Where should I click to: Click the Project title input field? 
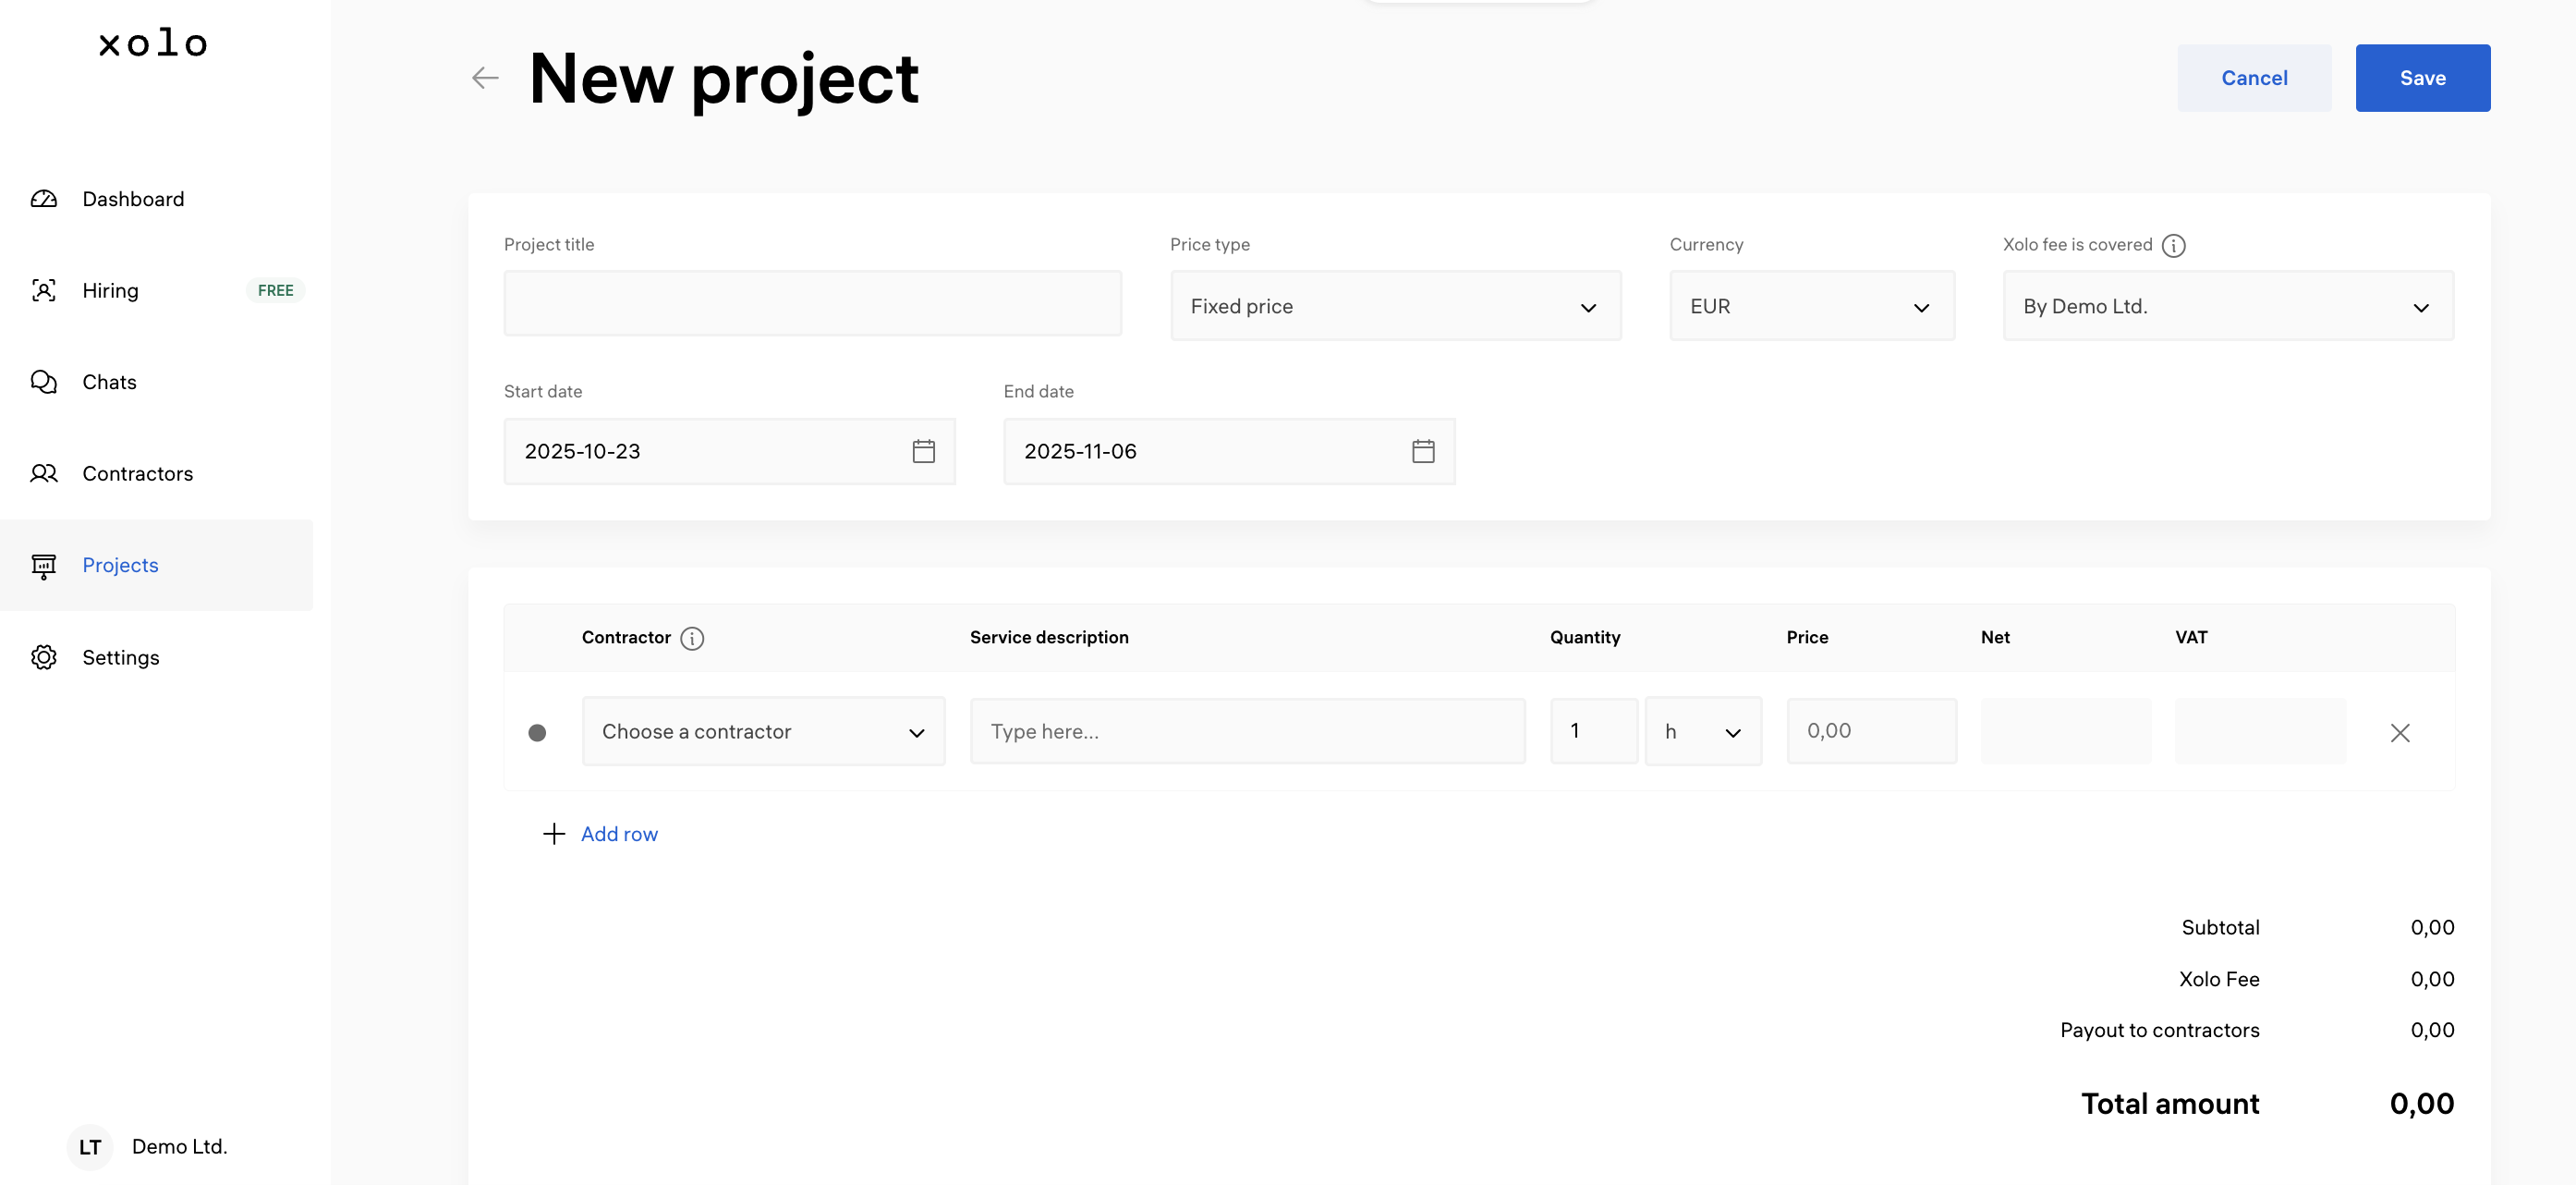(x=812, y=303)
